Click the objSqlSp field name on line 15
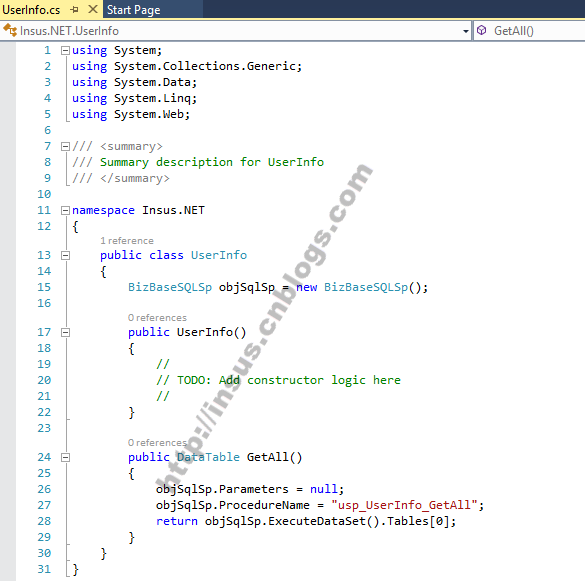The height and width of the screenshot is (581, 585). click(247, 287)
